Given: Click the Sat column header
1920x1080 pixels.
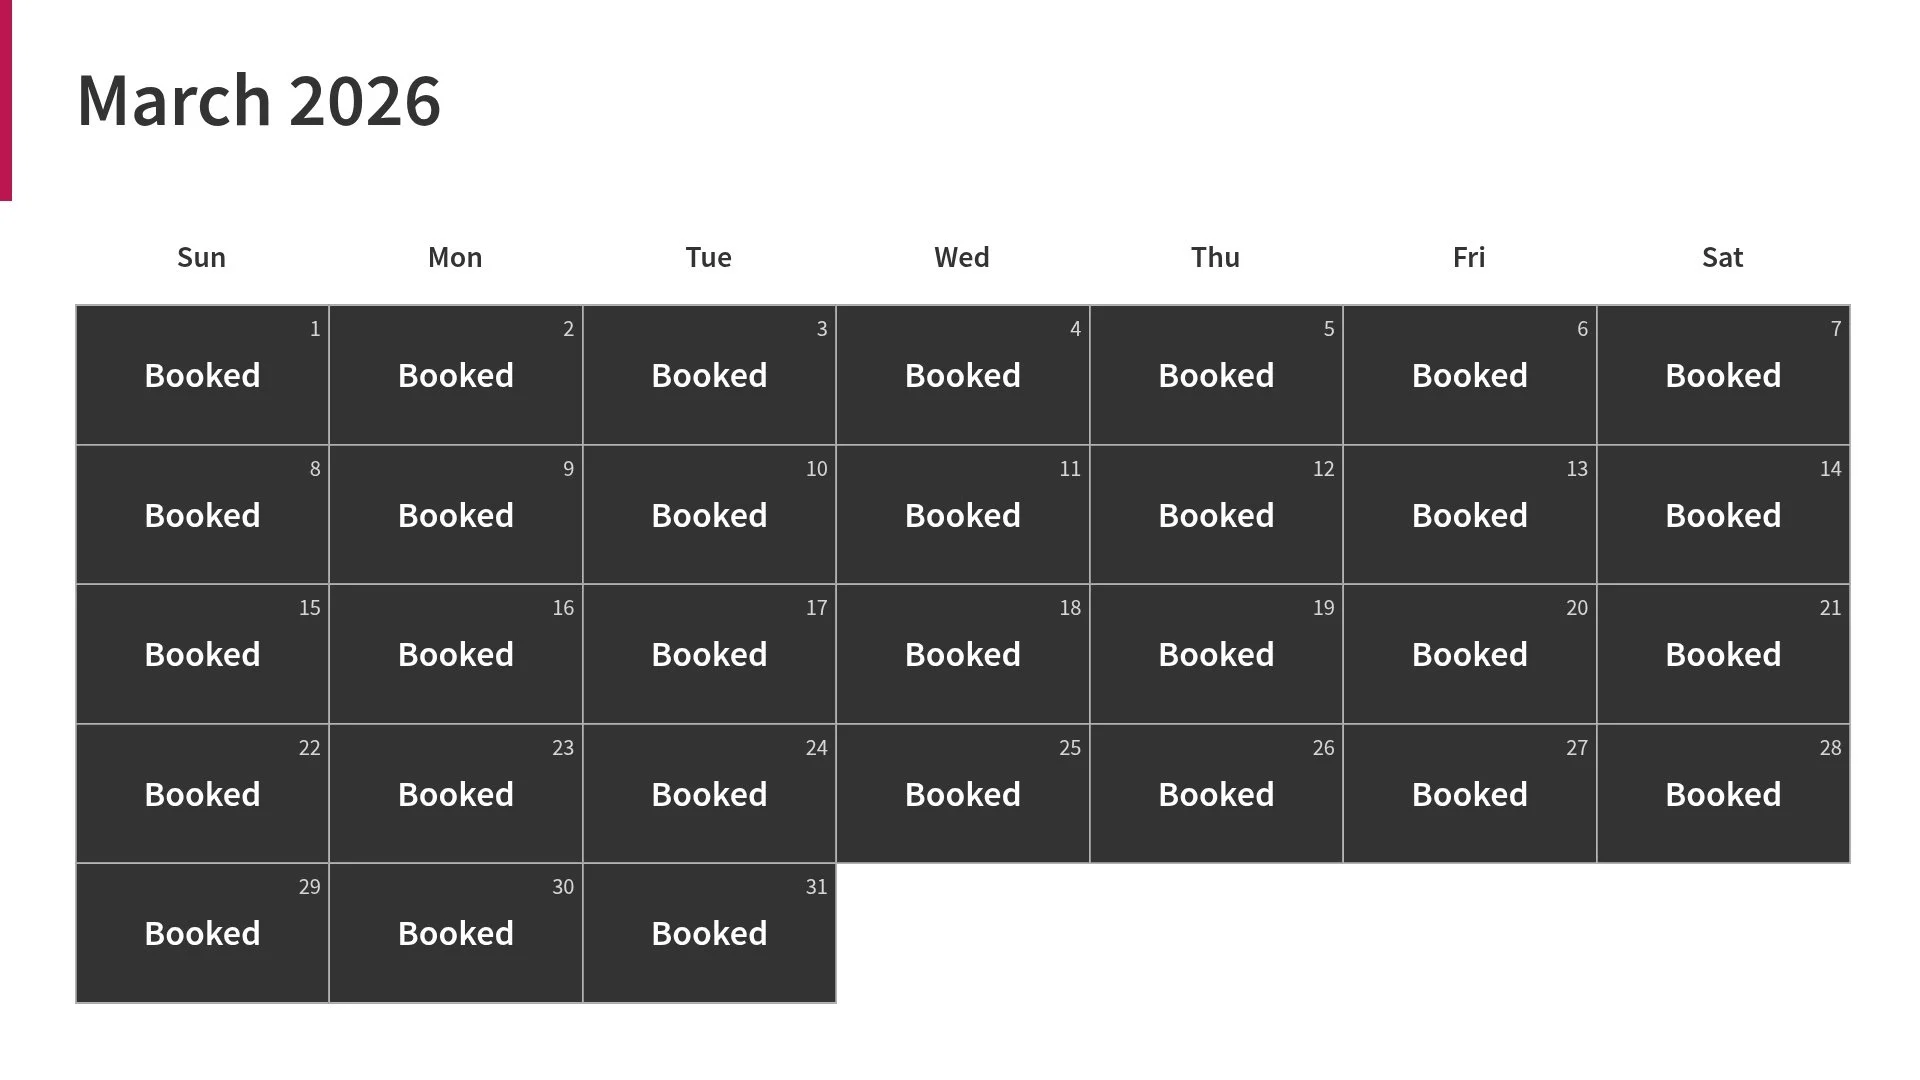Looking at the screenshot, I should [x=1722, y=257].
